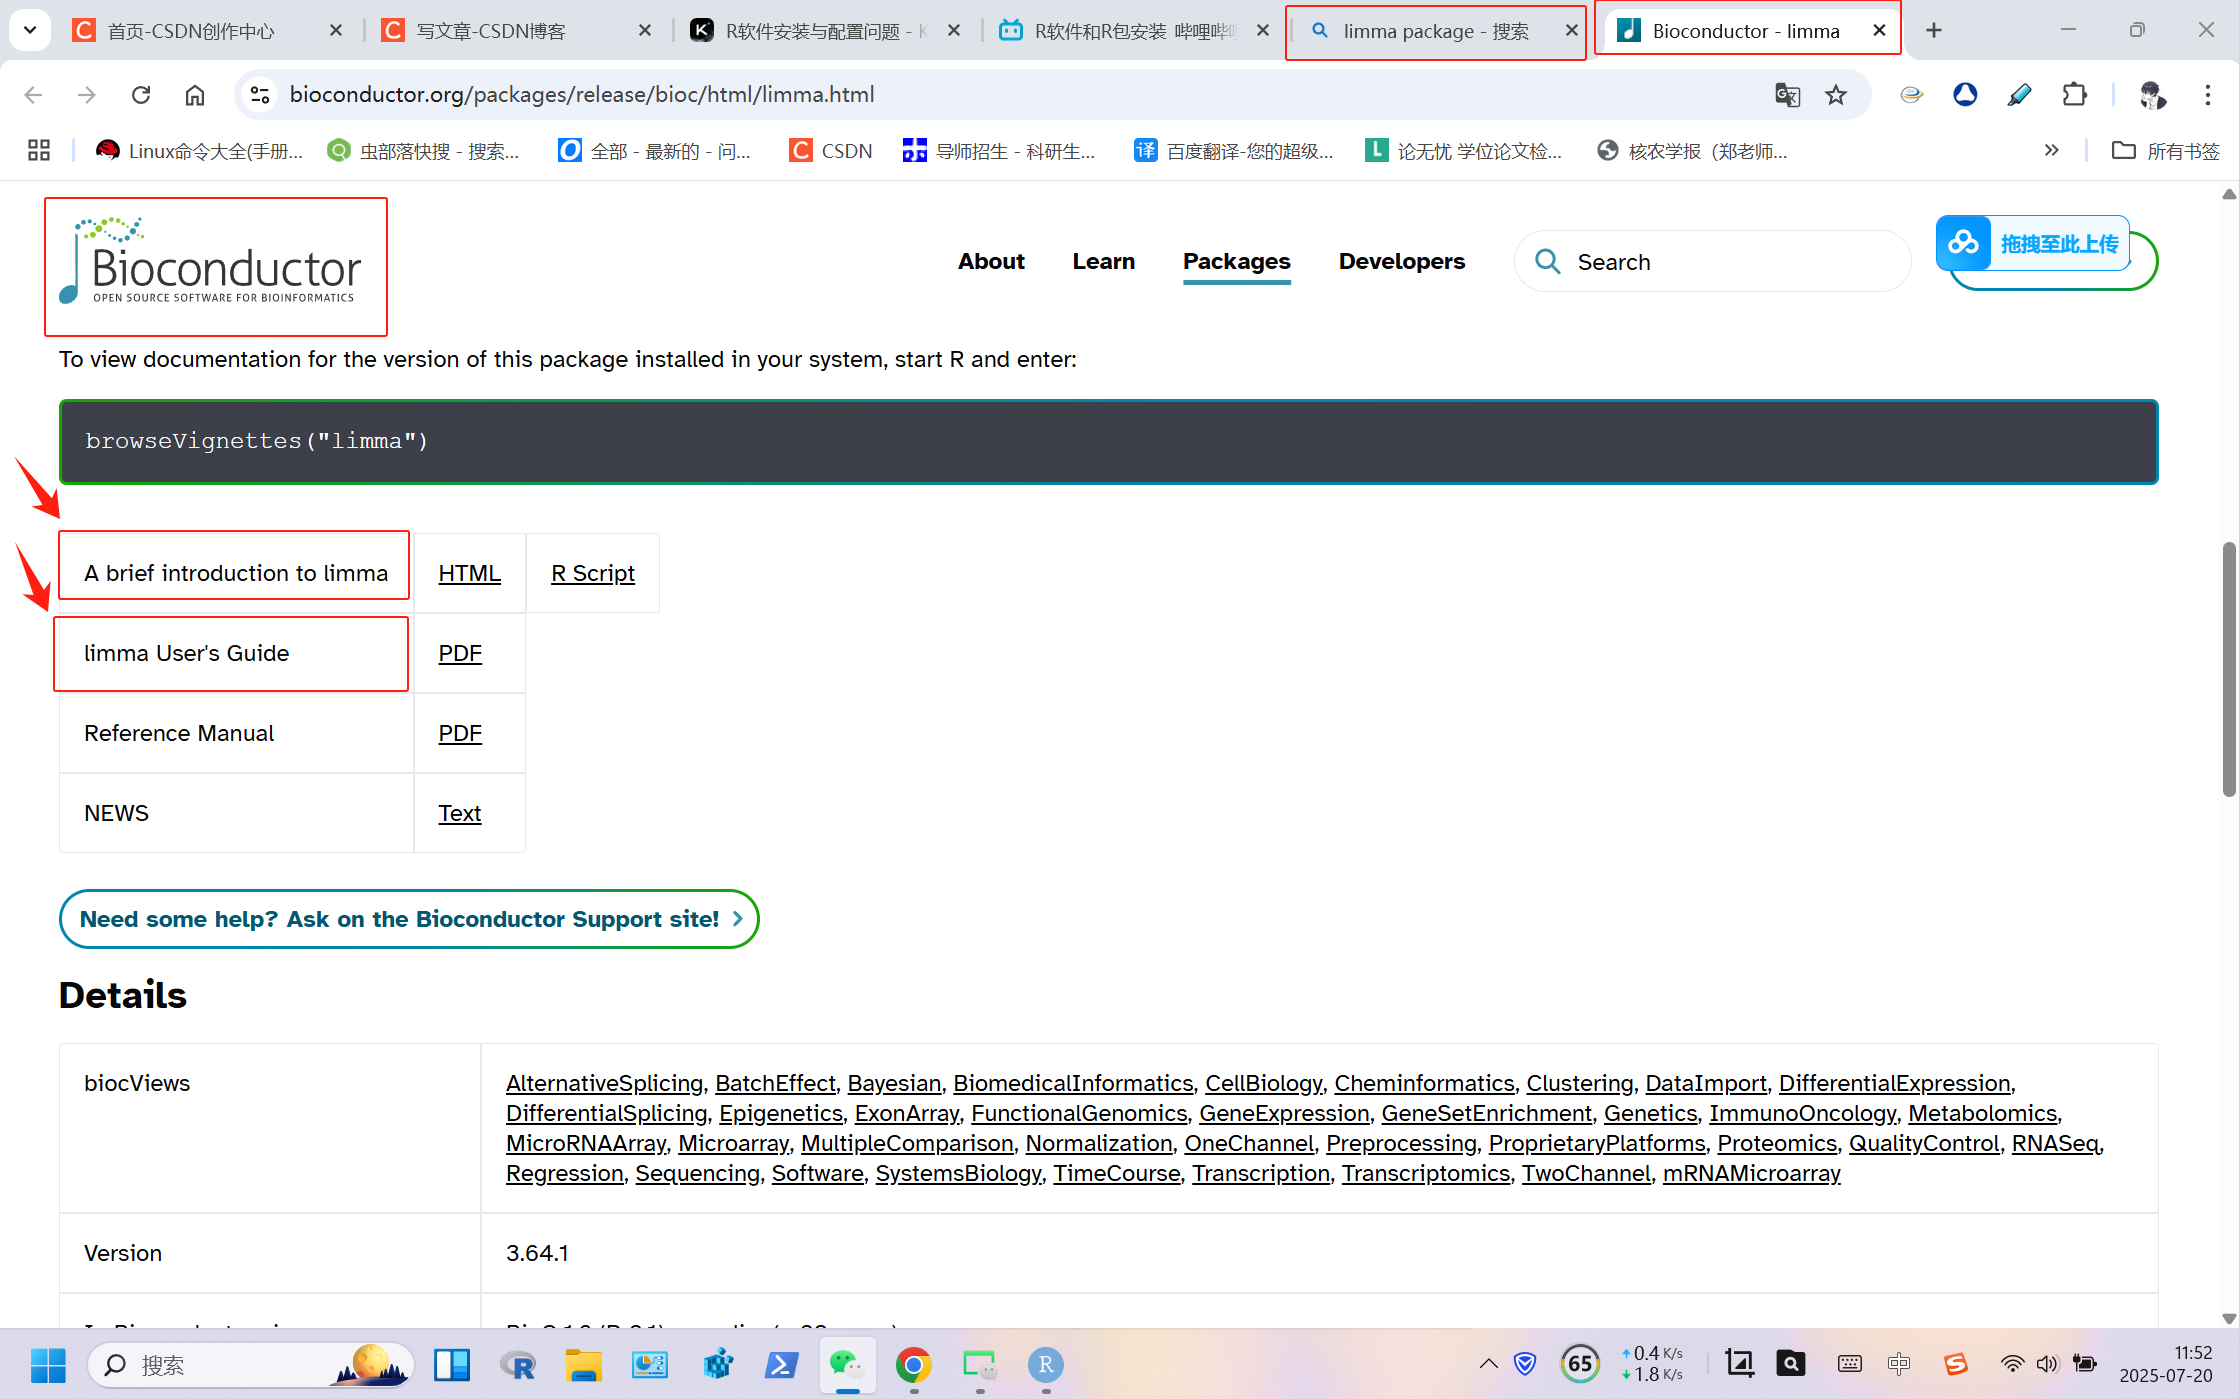Open the Packages navigation menu item
The width and height of the screenshot is (2239, 1399).
(x=1236, y=262)
